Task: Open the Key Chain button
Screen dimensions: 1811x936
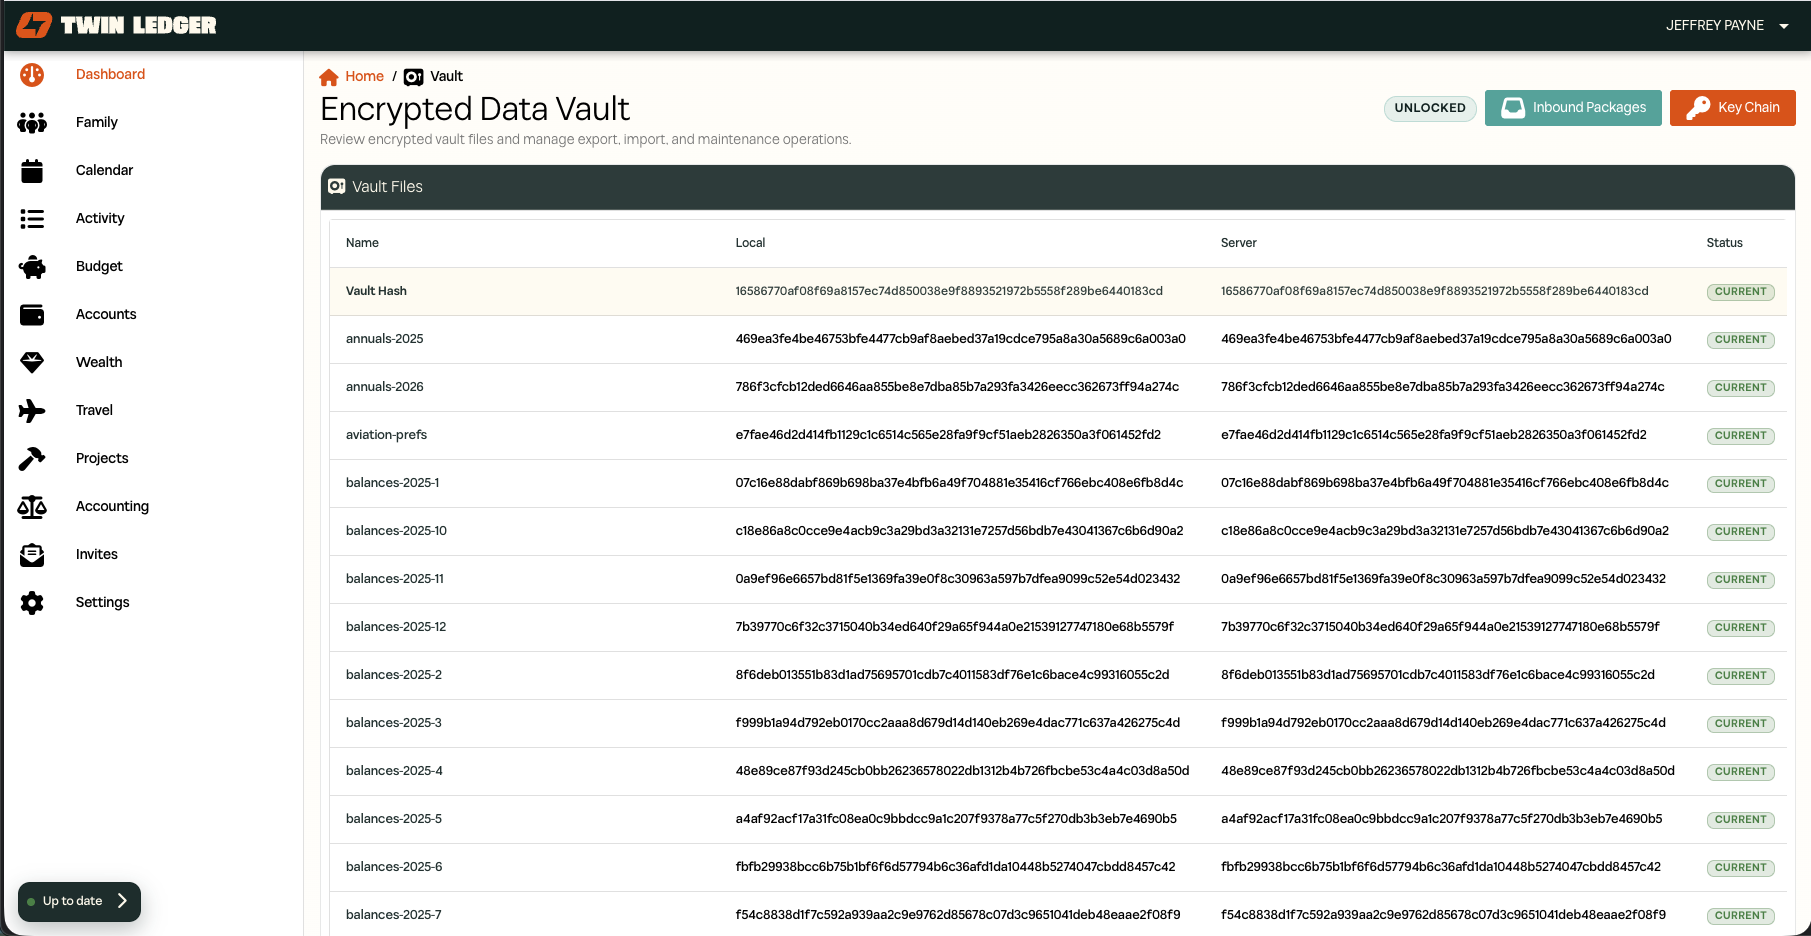Action: click(1733, 108)
